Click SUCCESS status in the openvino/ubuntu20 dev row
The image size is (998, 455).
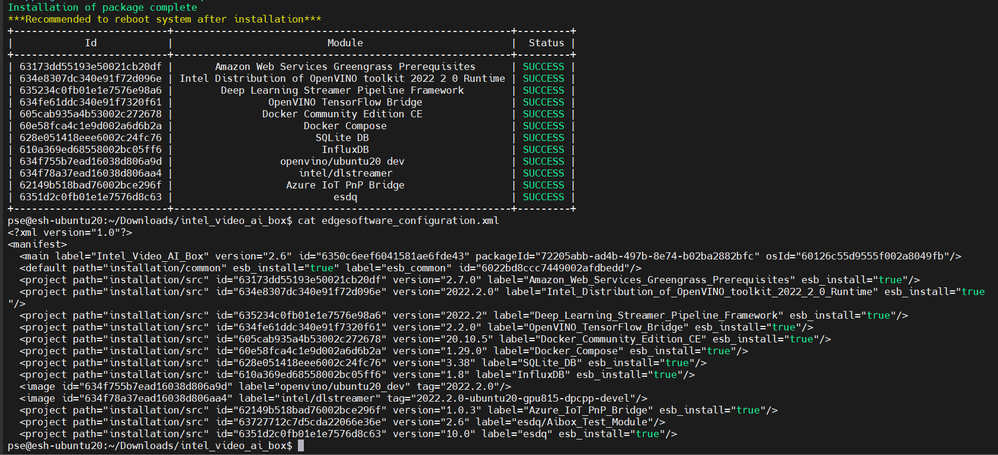pos(544,162)
